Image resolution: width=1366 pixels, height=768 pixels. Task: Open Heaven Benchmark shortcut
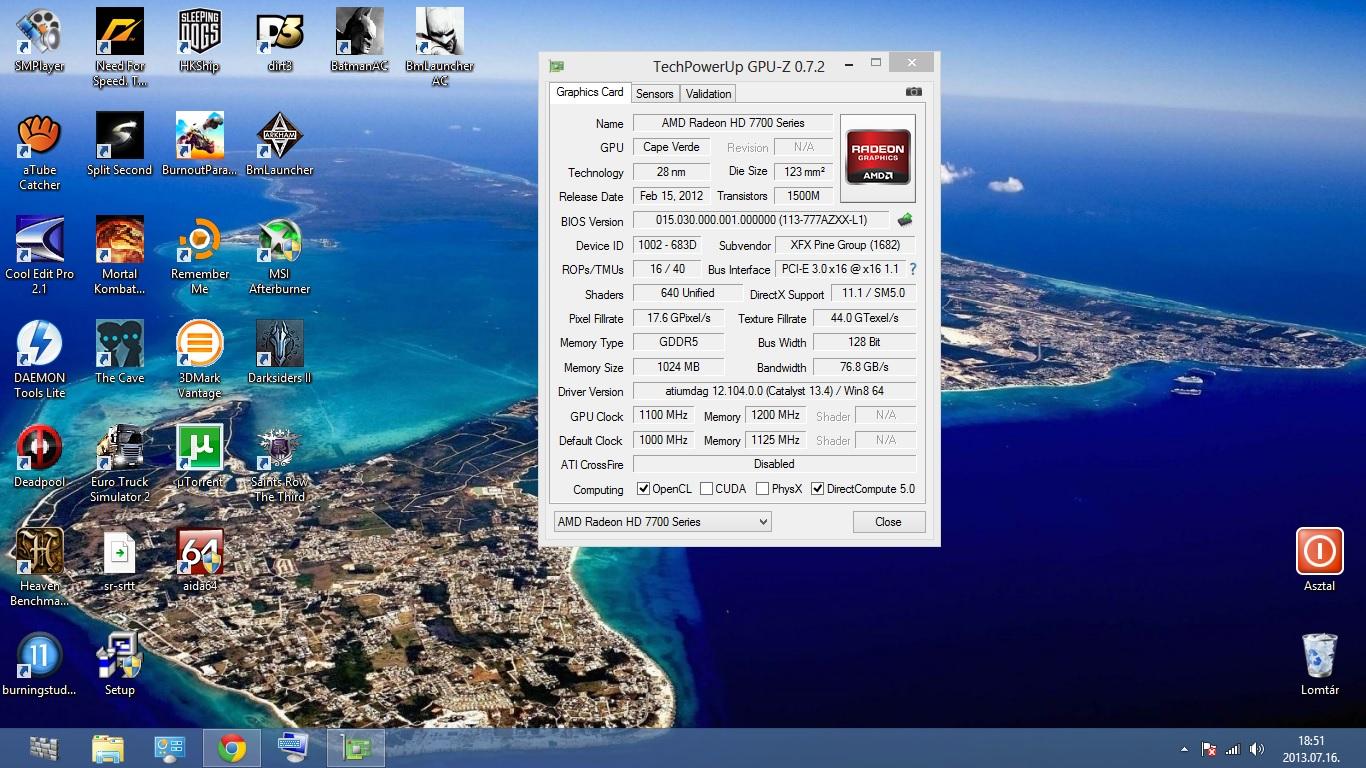point(40,567)
